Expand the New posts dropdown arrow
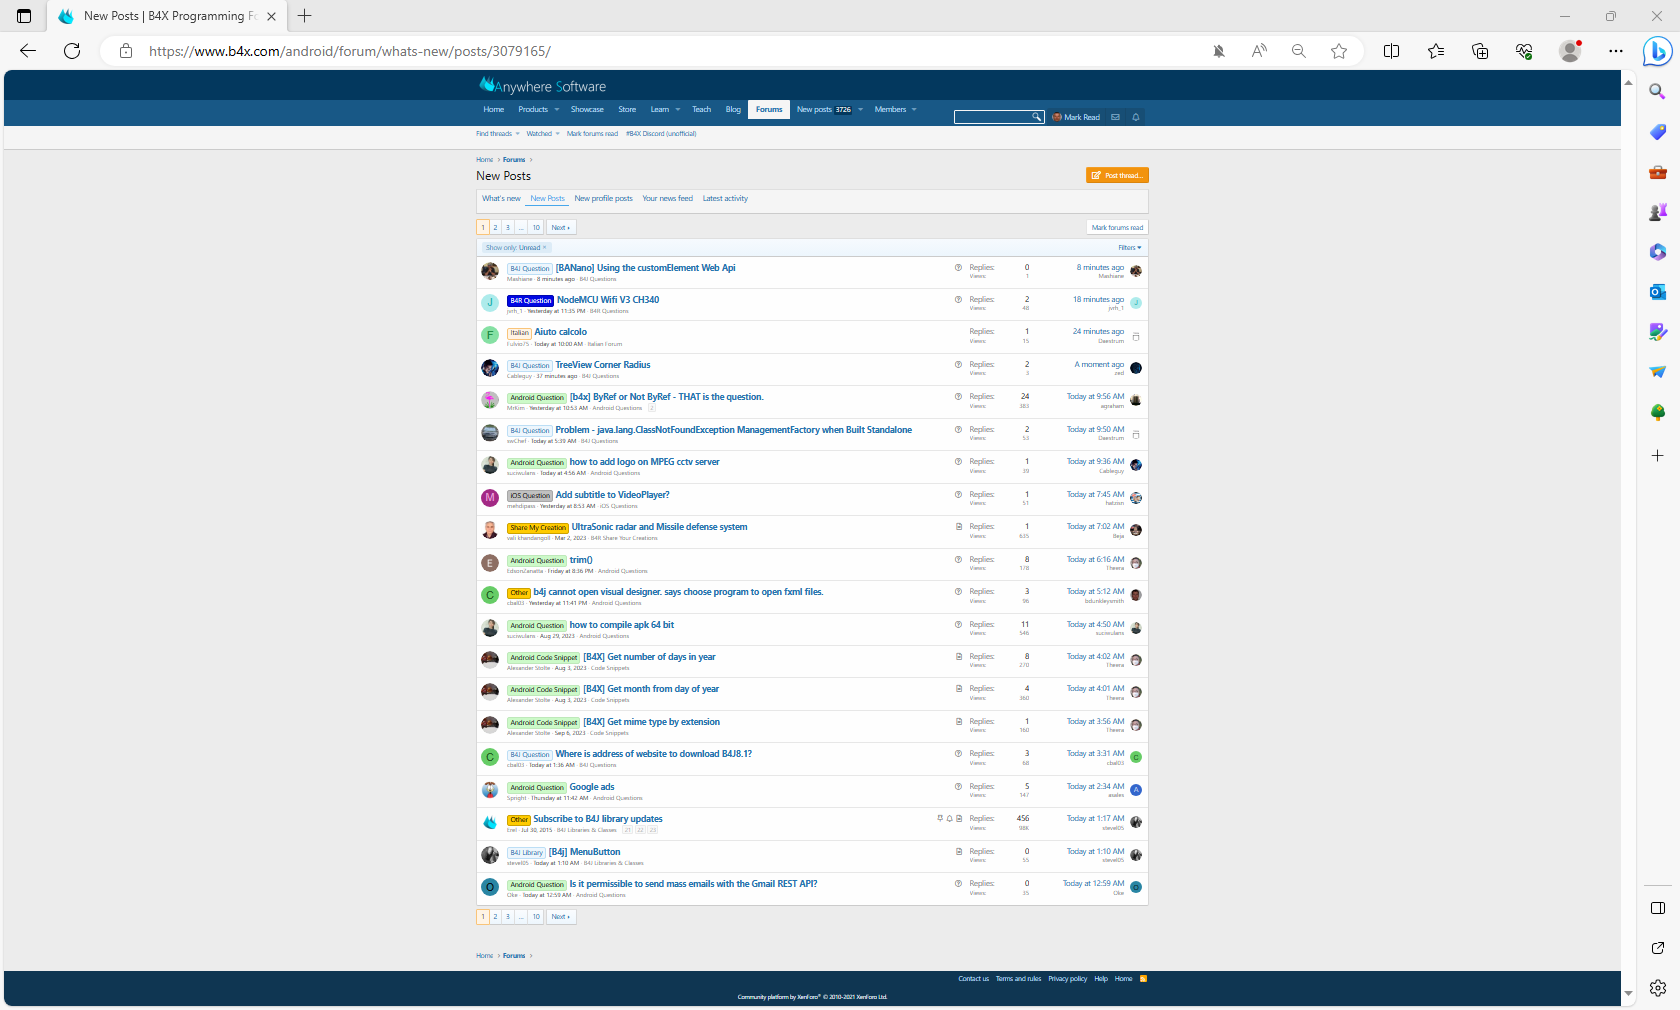 [860, 110]
